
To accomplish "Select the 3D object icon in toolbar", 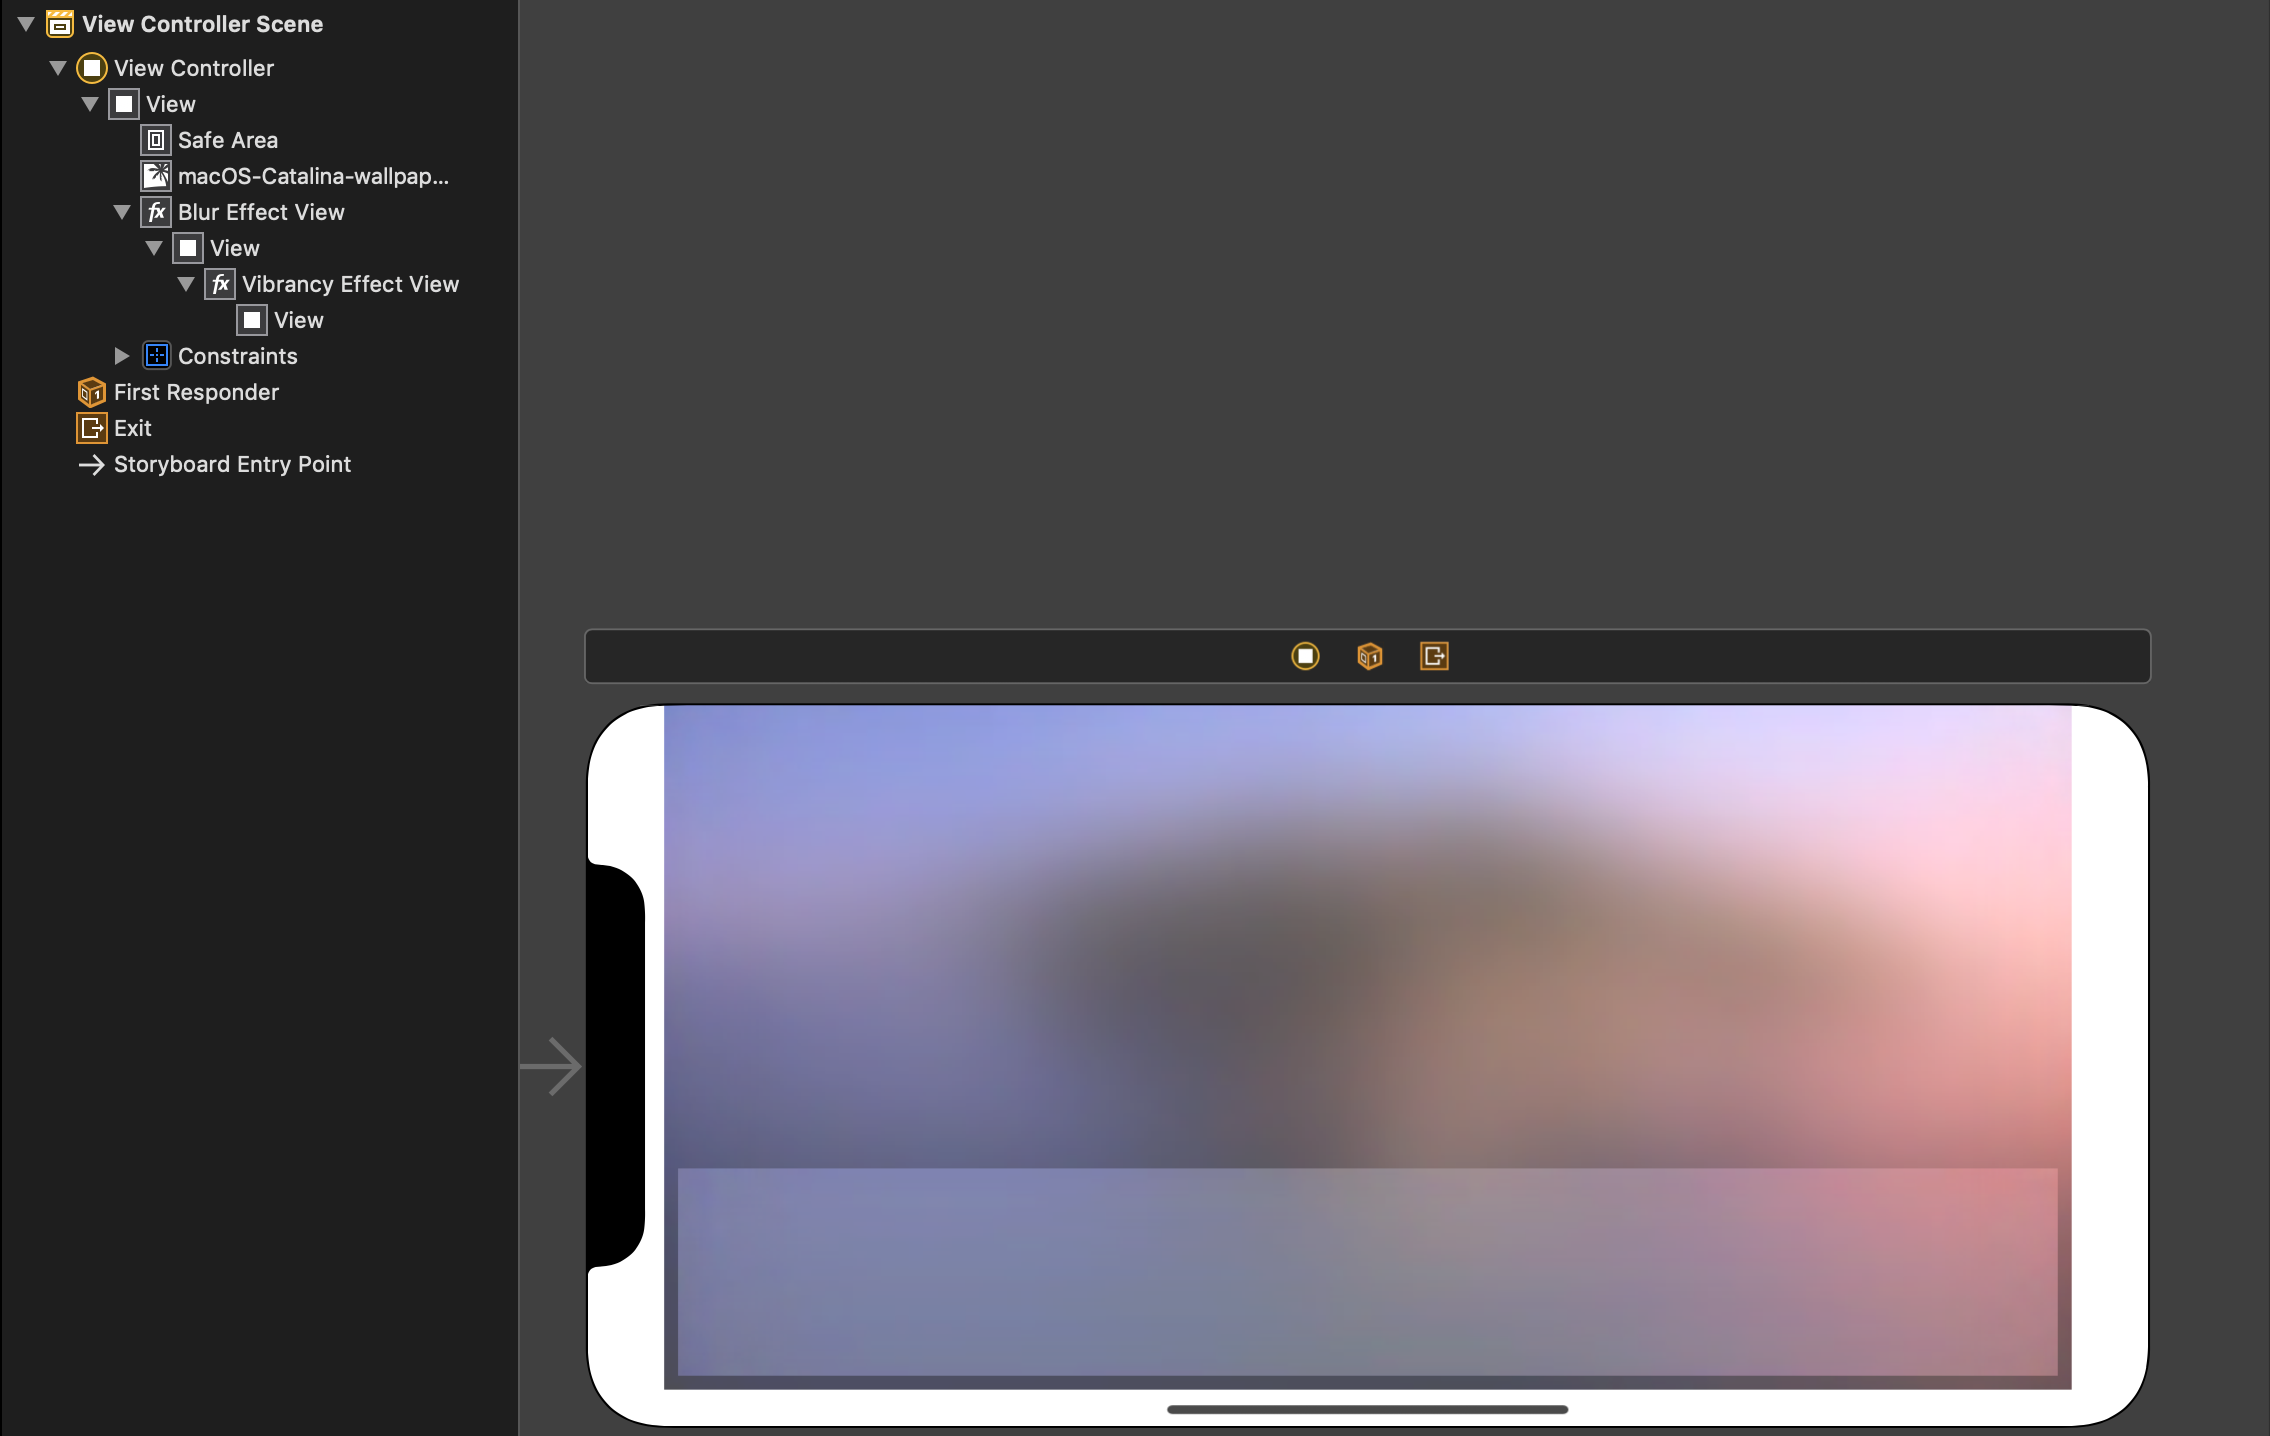I will (x=1370, y=655).
